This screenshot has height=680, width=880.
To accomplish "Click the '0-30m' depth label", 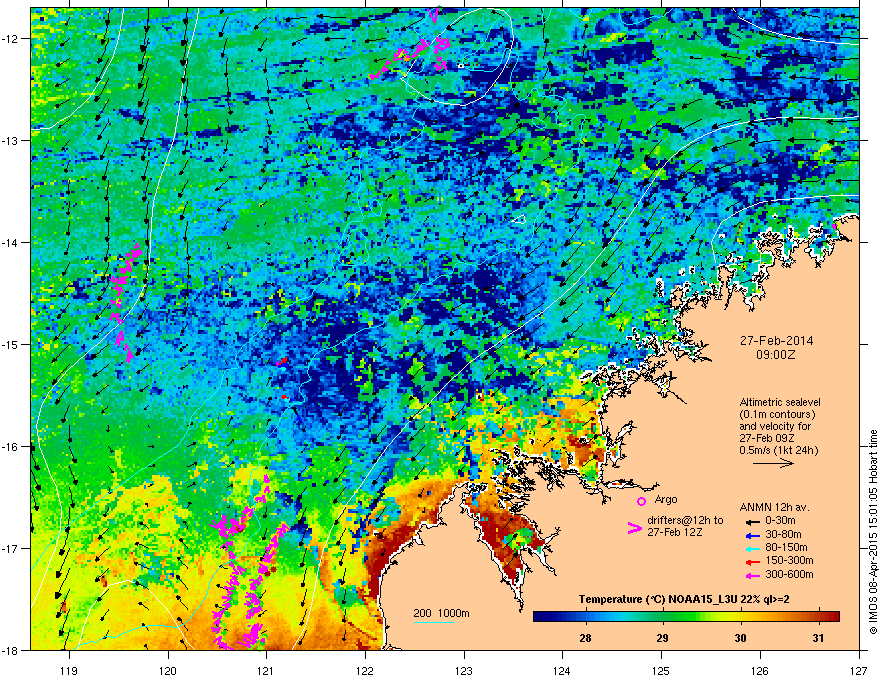I will 780,521.
